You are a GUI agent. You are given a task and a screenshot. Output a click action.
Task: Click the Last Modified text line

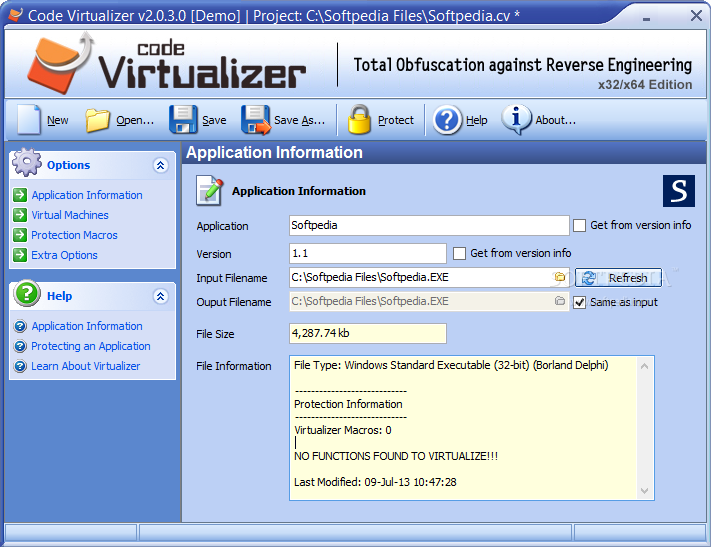pyautogui.click(x=375, y=482)
